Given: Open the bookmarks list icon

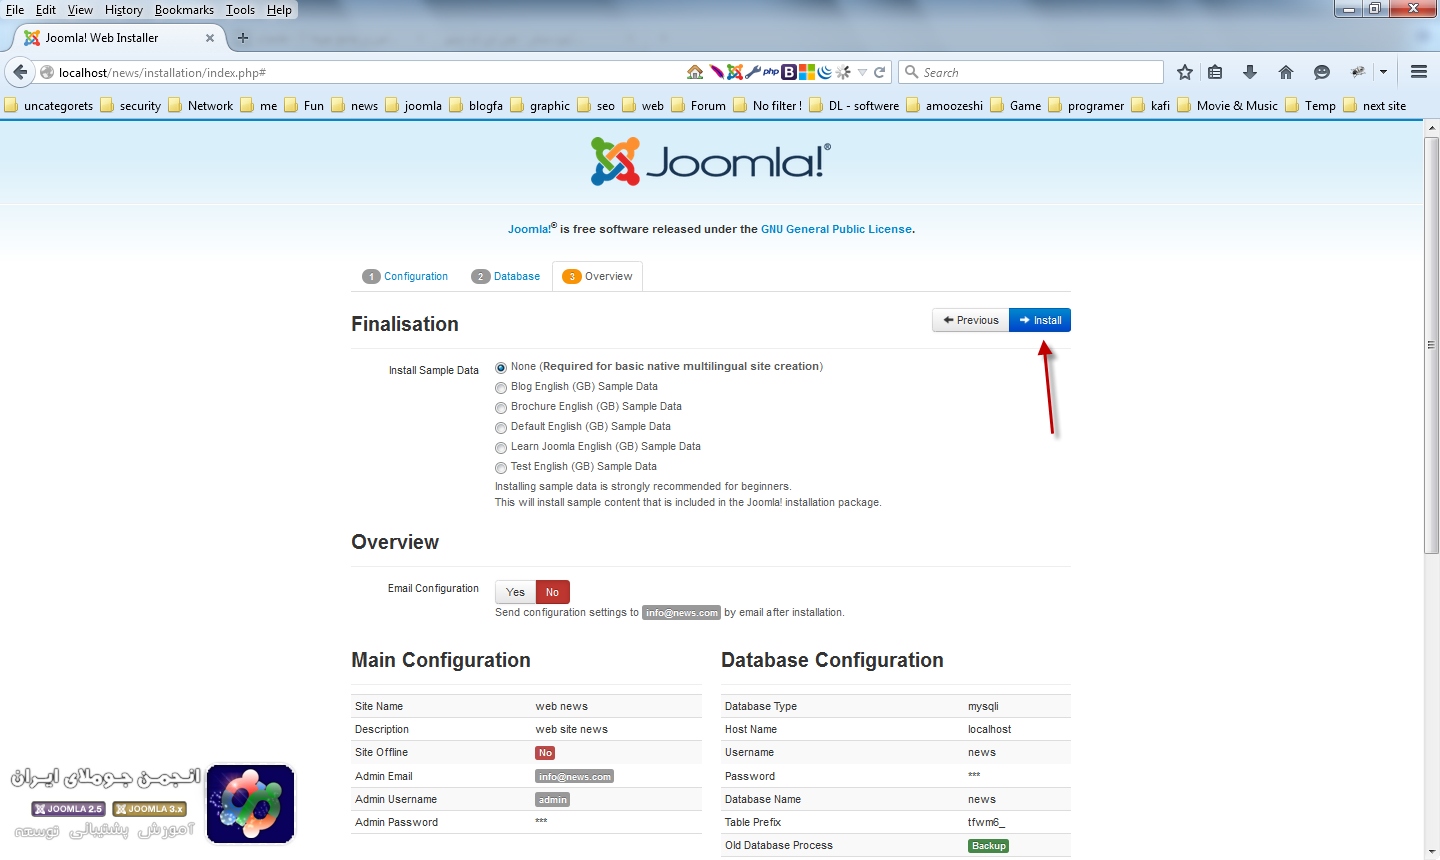Looking at the screenshot, I should coord(1215,72).
